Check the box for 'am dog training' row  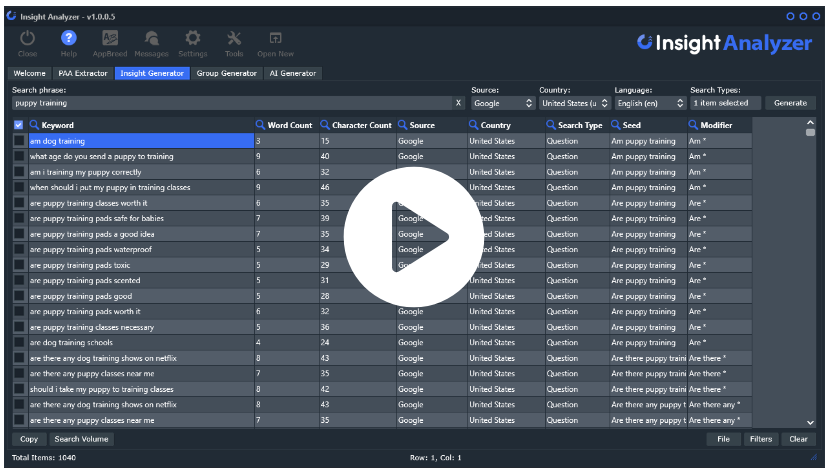(x=19, y=141)
